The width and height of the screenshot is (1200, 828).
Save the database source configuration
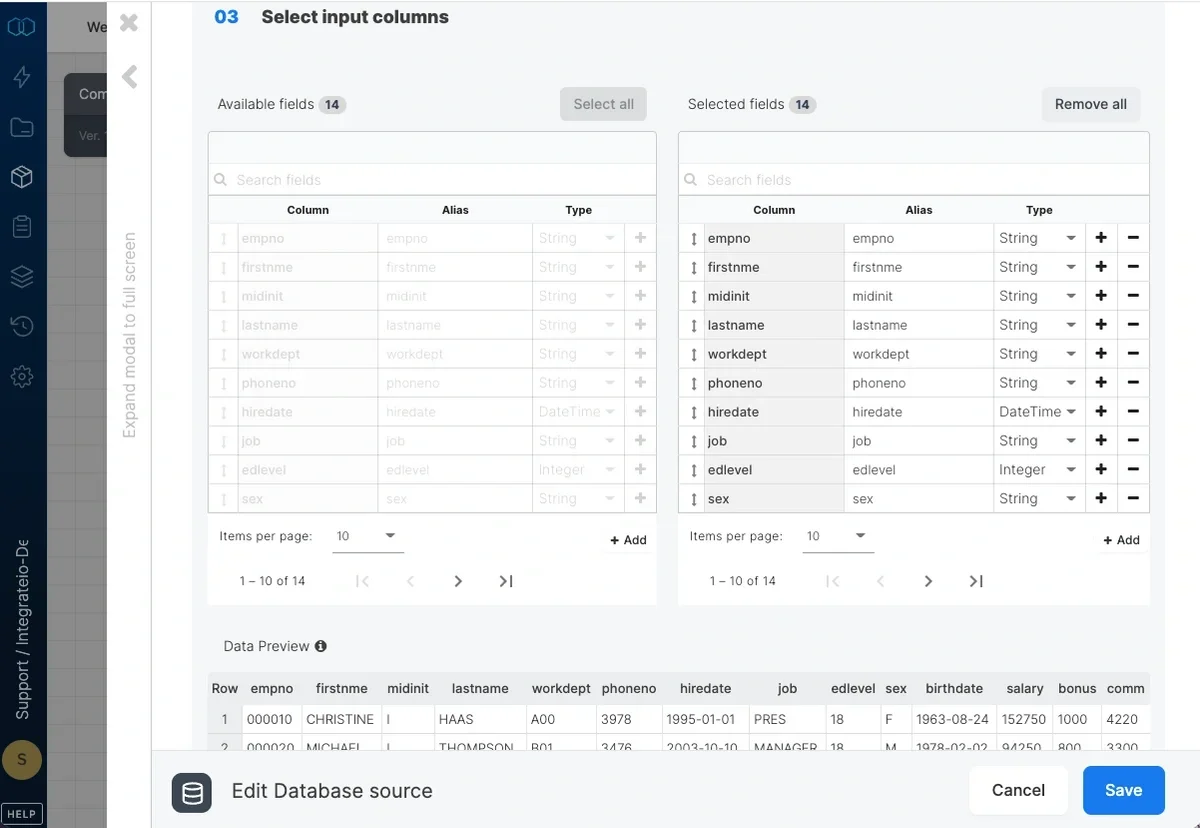(1123, 790)
